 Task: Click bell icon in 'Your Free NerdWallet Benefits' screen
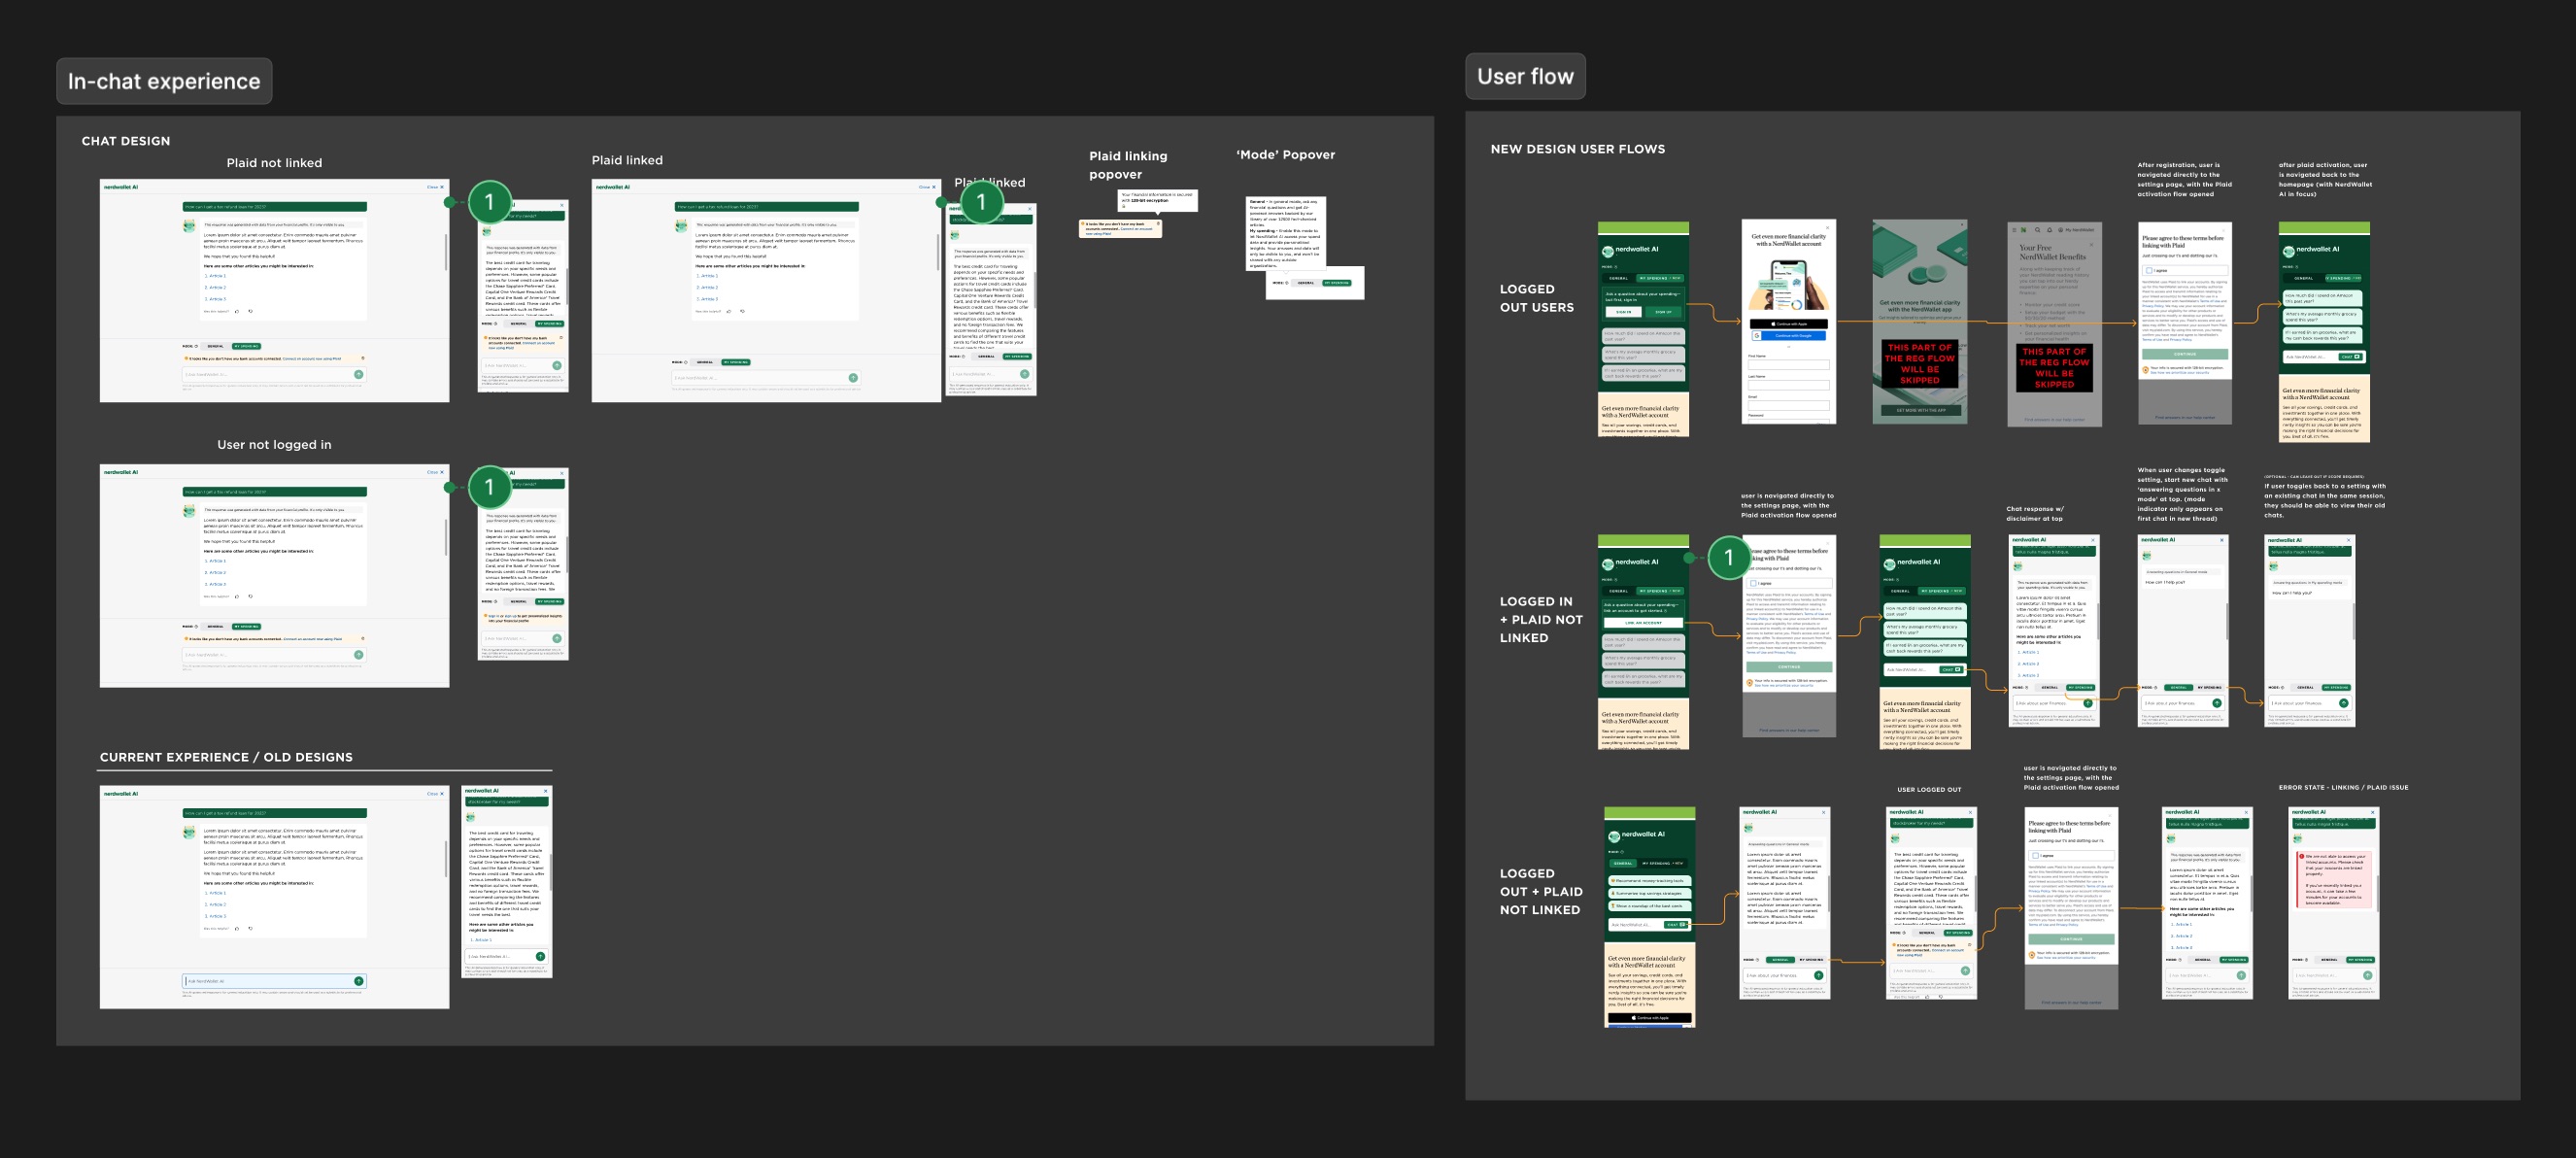(x=2049, y=230)
